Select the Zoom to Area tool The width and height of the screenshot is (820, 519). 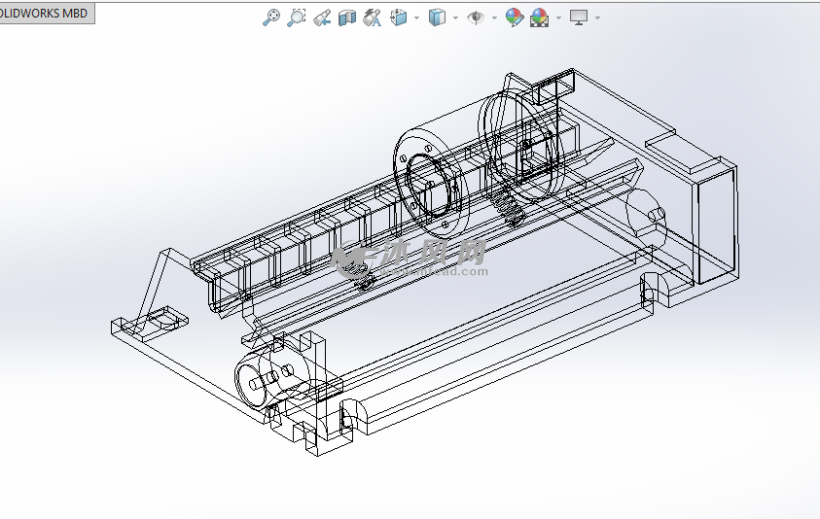point(297,17)
